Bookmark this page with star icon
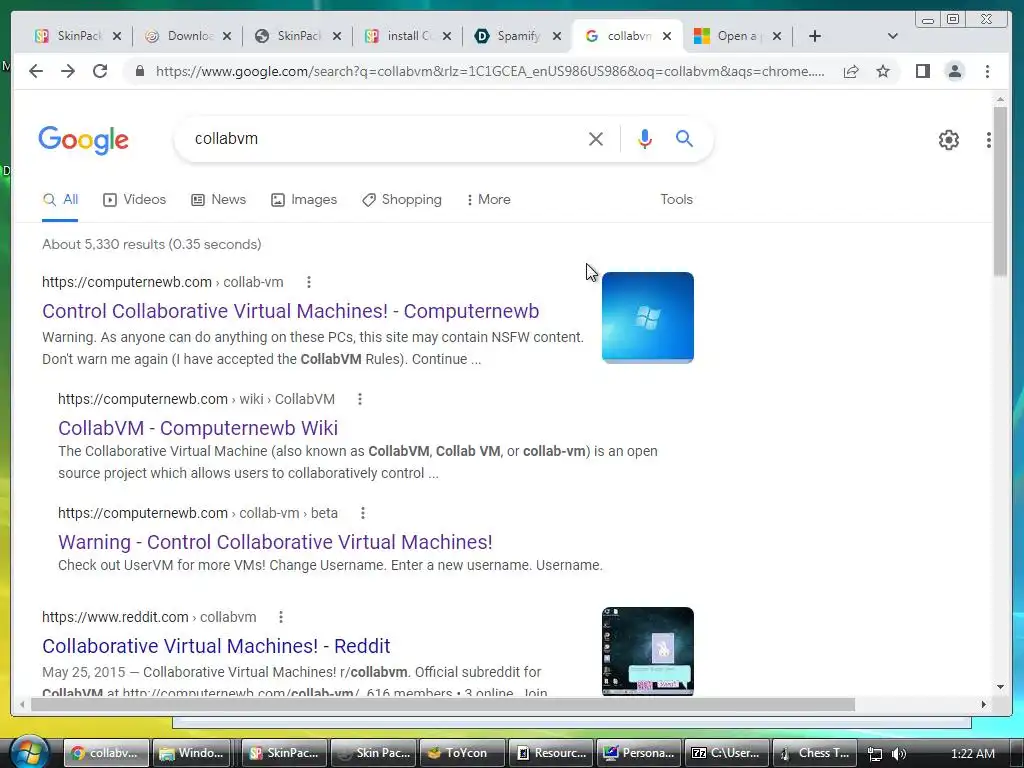1024x768 pixels. 883,71
